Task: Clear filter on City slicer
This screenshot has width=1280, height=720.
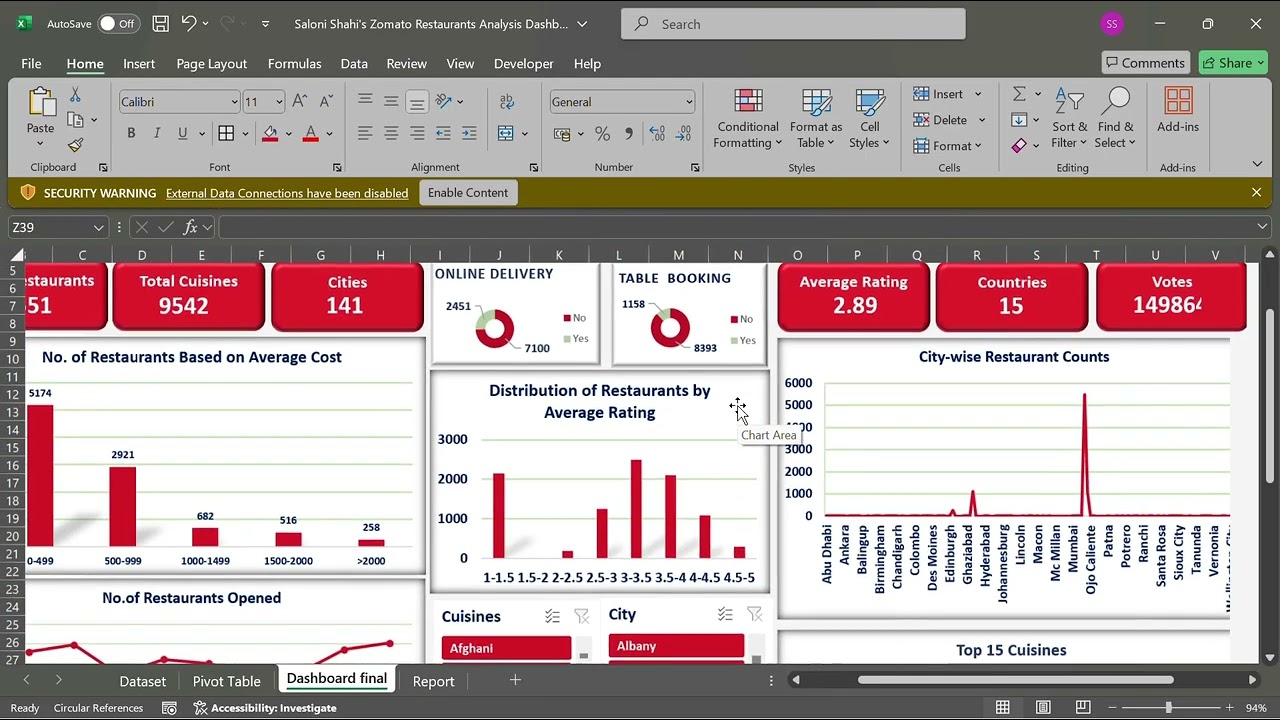Action: point(754,614)
